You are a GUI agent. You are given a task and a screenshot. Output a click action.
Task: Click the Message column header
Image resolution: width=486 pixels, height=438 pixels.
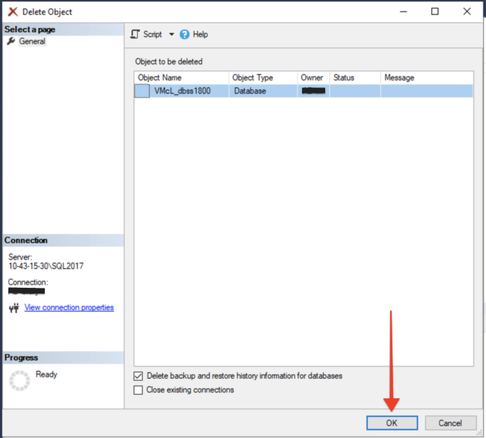tap(427, 78)
